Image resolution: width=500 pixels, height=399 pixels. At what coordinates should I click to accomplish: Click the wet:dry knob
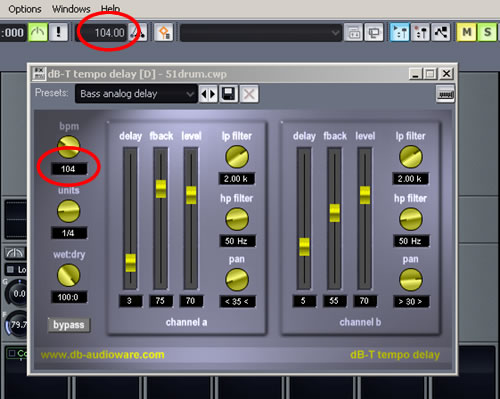[69, 275]
